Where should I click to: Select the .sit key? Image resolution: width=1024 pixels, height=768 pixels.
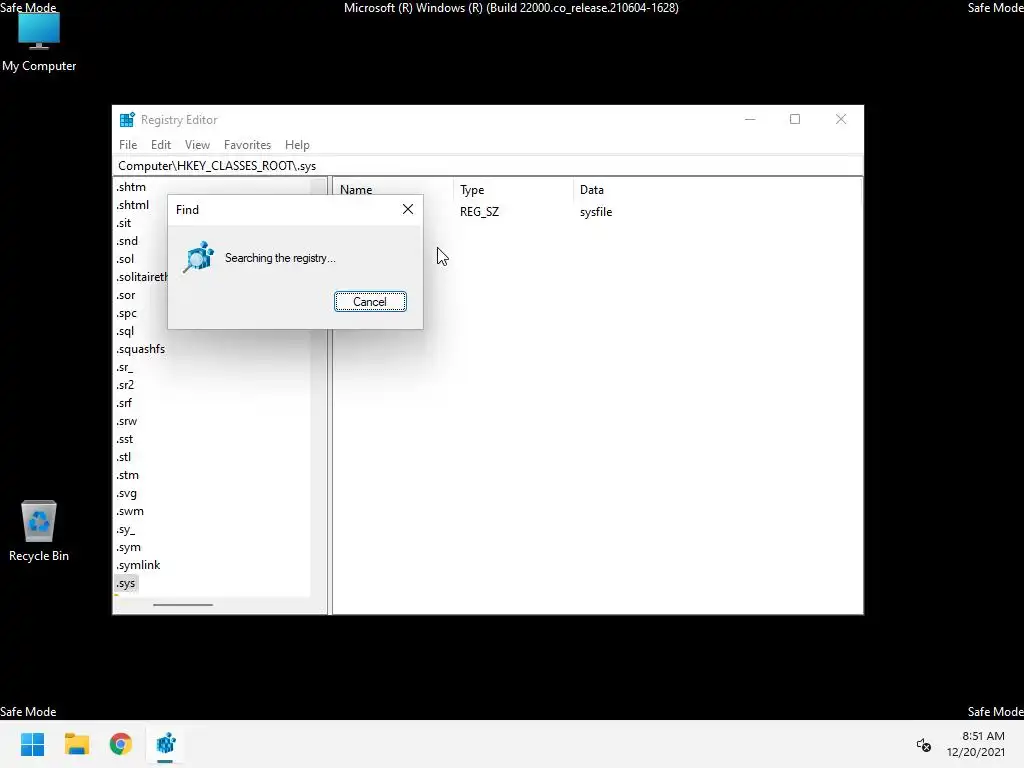pos(123,223)
